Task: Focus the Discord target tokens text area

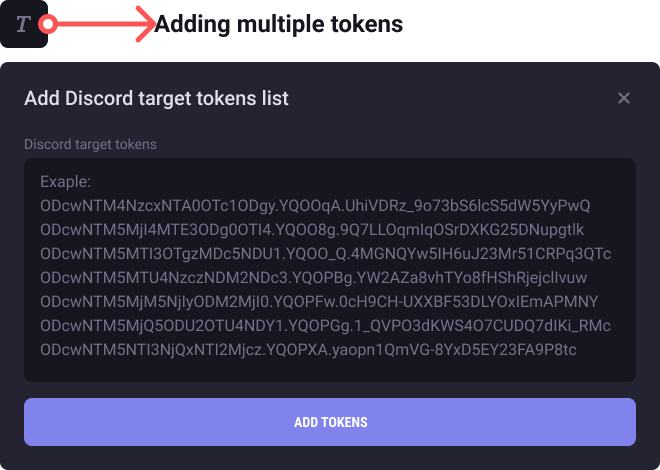Action: pyautogui.click(x=330, y=269)
